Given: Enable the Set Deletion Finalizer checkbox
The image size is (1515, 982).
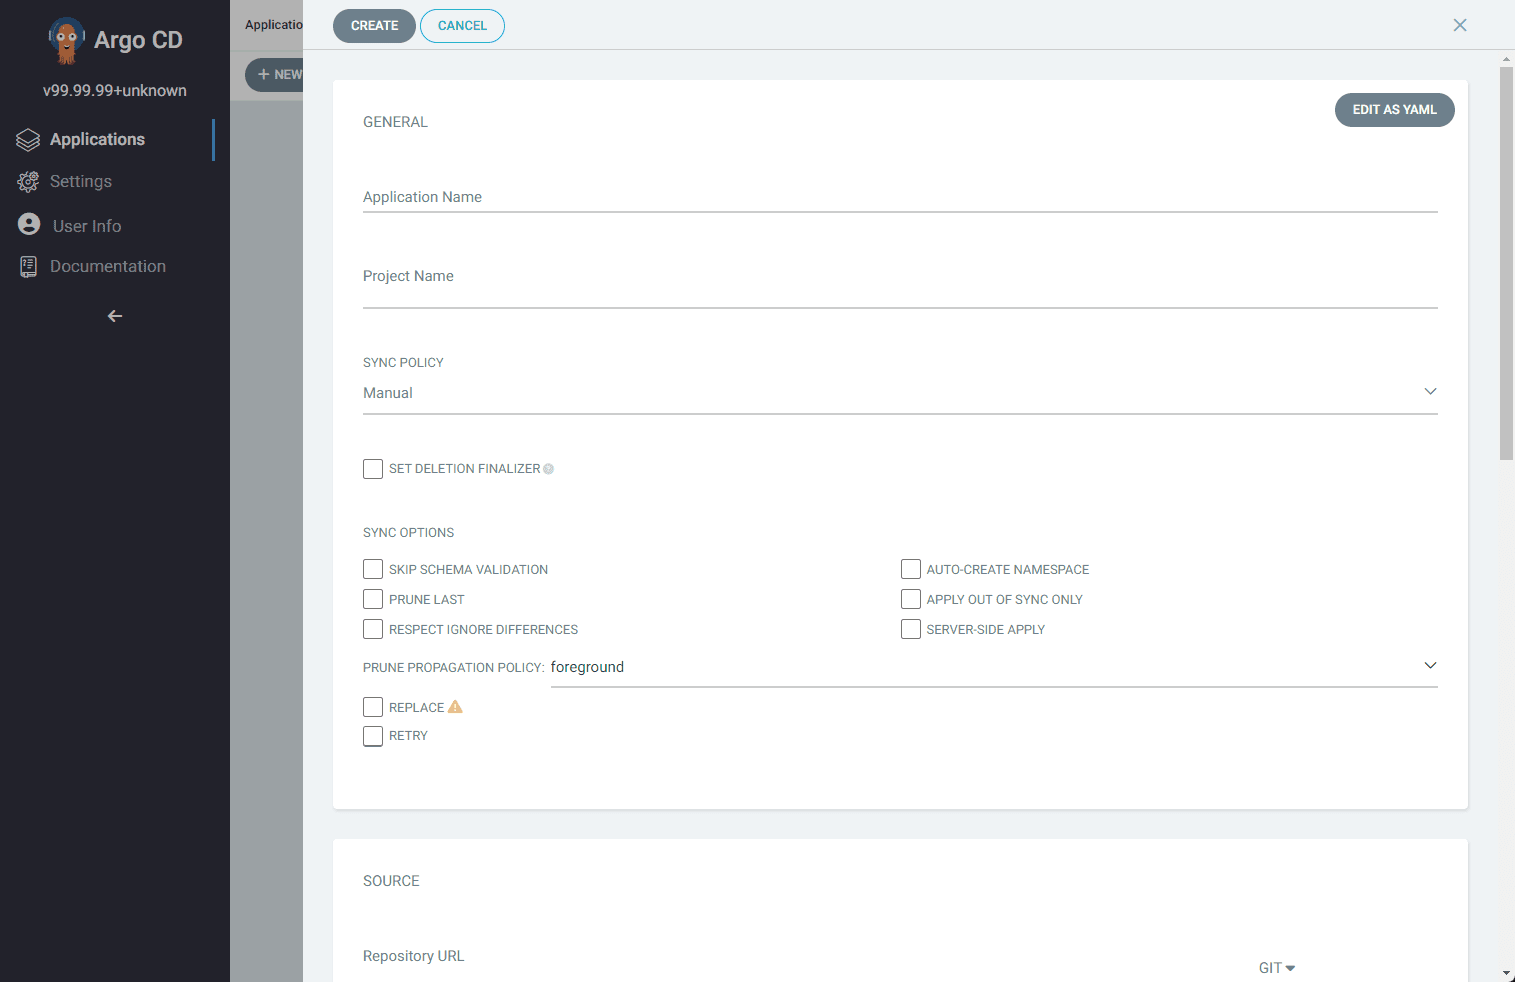Looking at the screenshot, I should pos(373,469).
